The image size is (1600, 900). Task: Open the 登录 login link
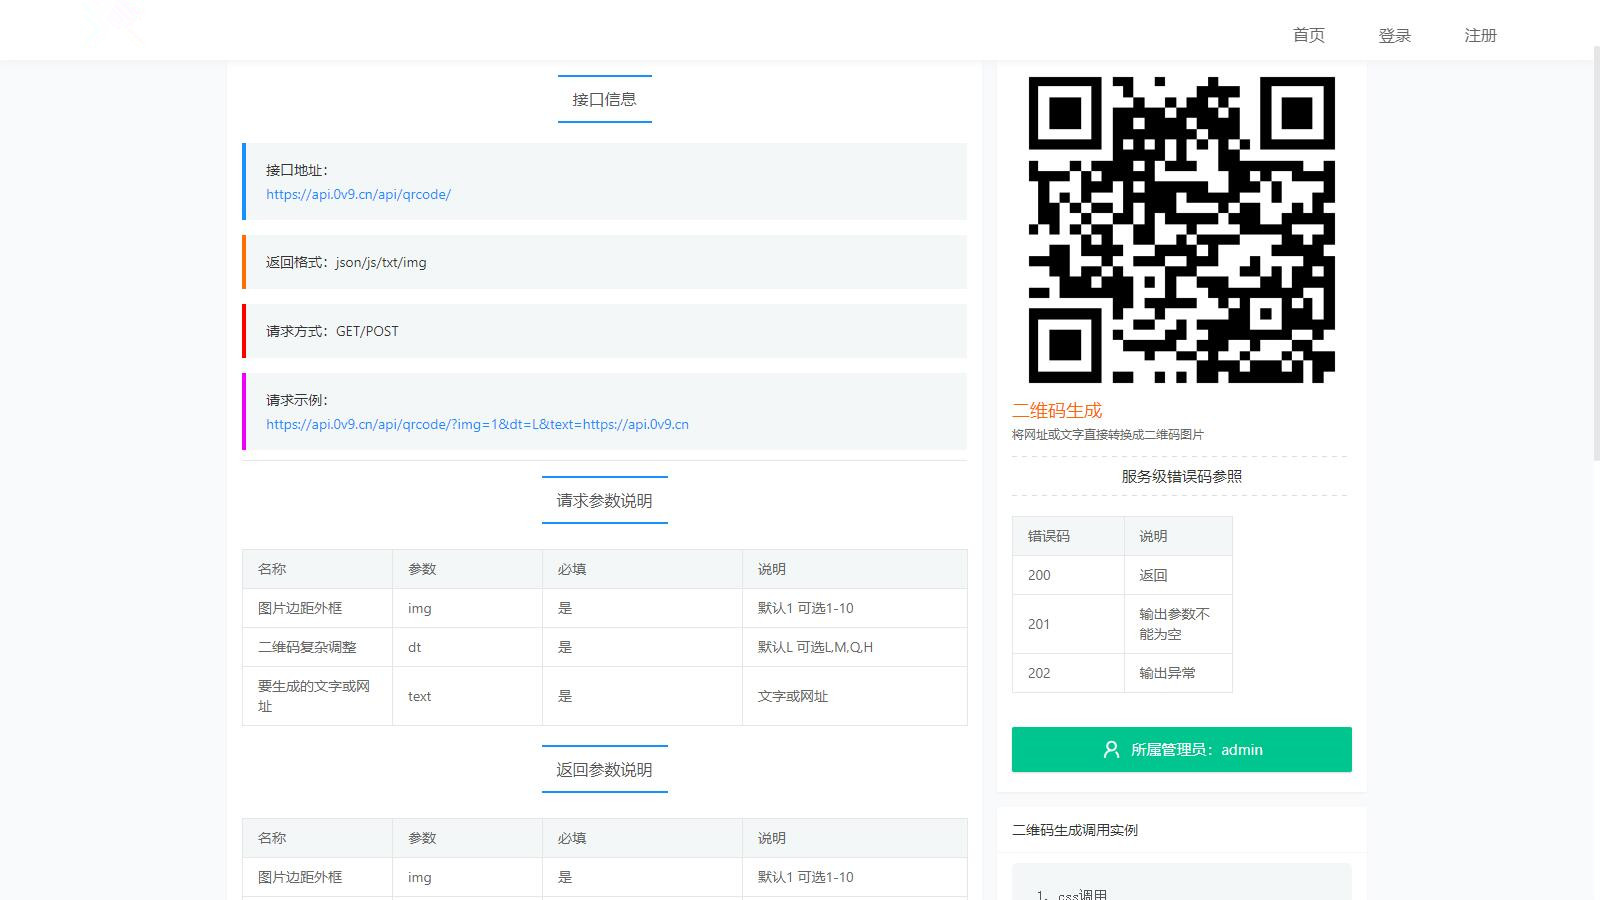point(1394,35)
